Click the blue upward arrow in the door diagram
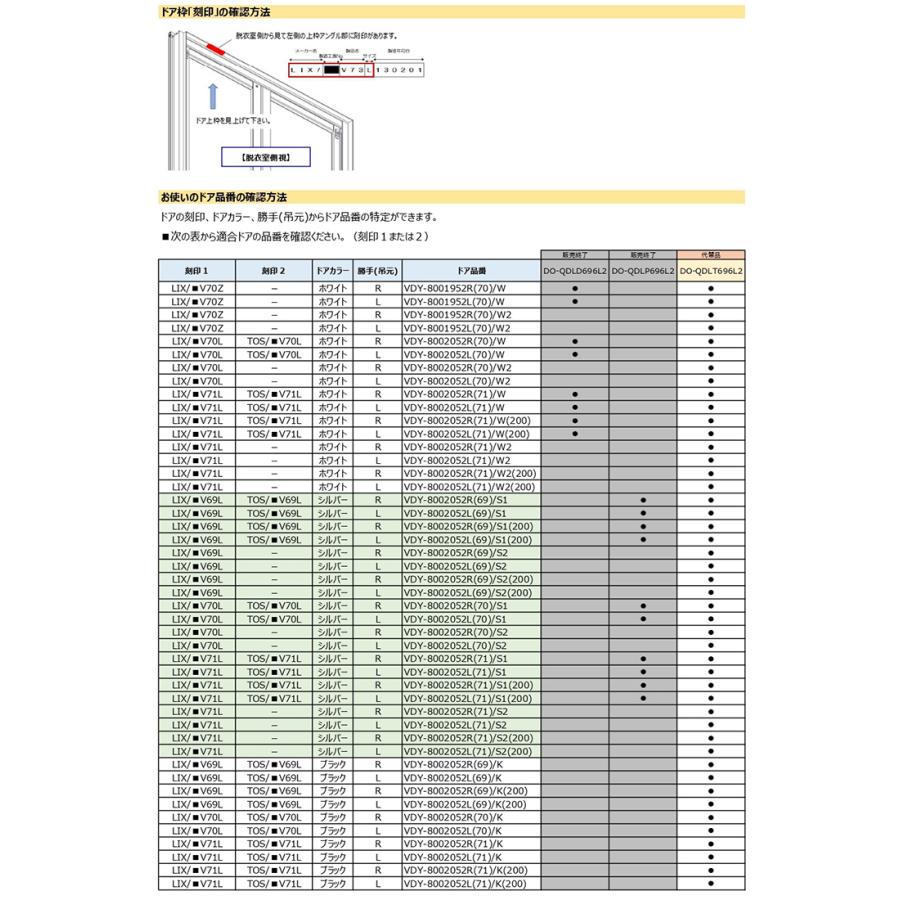The width and height of the screenshot is (900, 900). pyautogui.click(x=213, y=96)
